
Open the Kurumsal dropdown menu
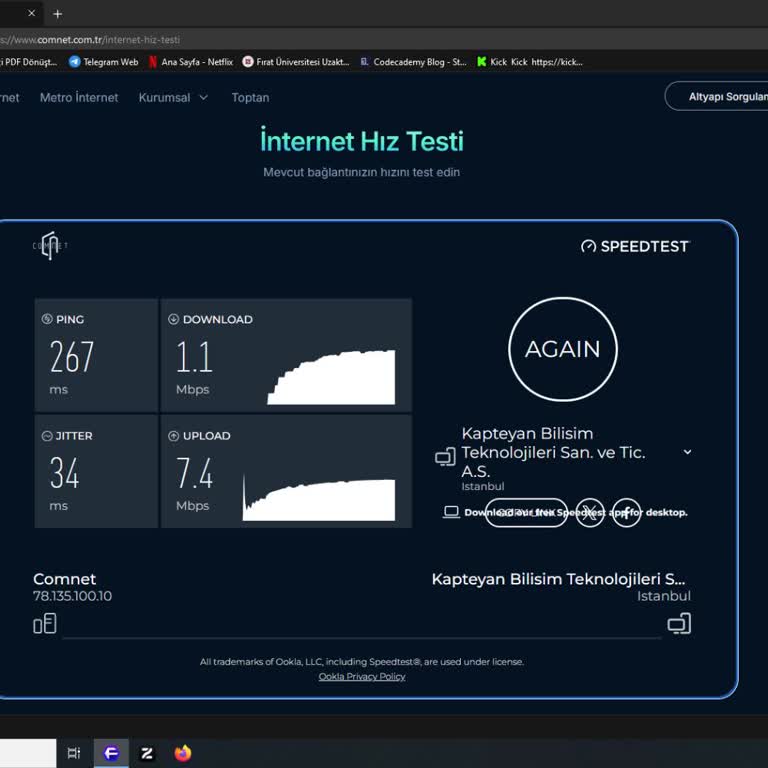173,97
